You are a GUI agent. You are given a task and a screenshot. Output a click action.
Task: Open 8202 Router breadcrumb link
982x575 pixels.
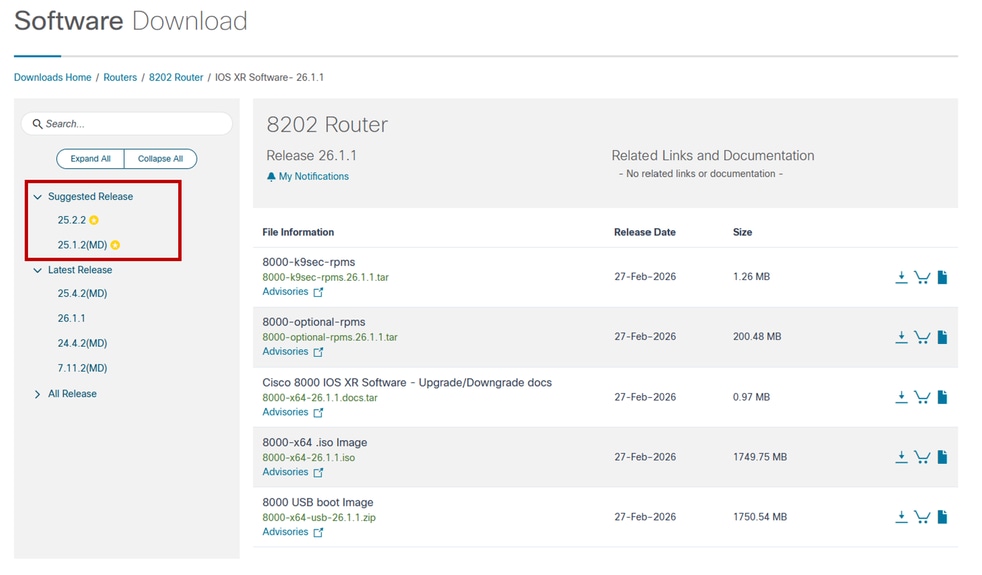coord(176,78)
